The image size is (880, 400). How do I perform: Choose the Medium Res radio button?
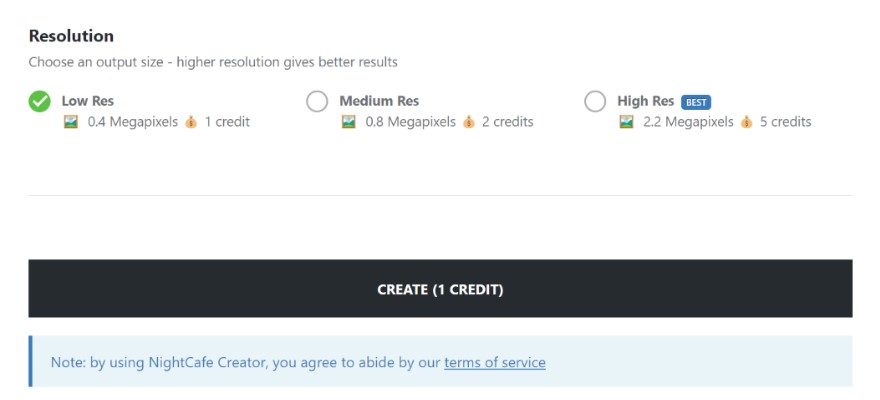pyautogui.click(x=317, y=101)
